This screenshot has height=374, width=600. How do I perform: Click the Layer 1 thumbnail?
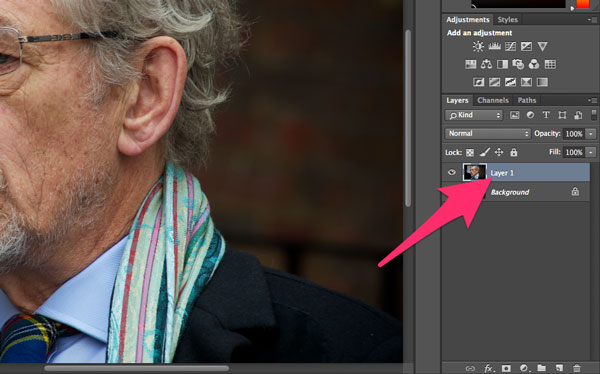[474, 172]
